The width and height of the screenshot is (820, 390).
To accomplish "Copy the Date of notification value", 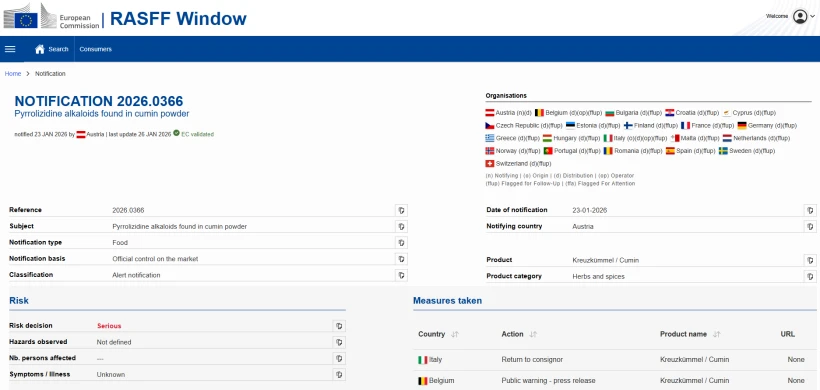I will click(810, 210).
